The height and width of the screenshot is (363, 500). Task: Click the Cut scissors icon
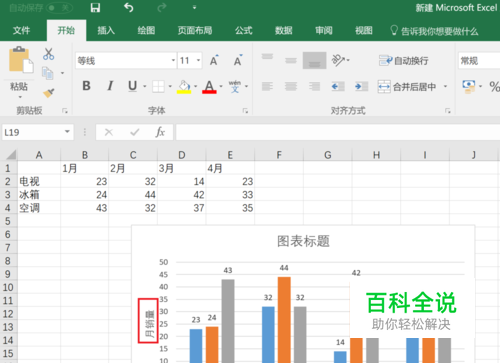coord(49,54)
